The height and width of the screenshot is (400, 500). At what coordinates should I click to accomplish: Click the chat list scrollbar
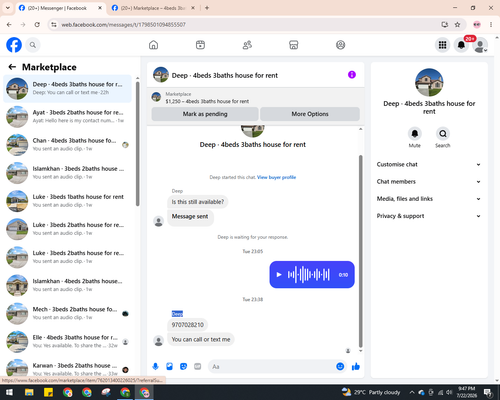[138, 144]
